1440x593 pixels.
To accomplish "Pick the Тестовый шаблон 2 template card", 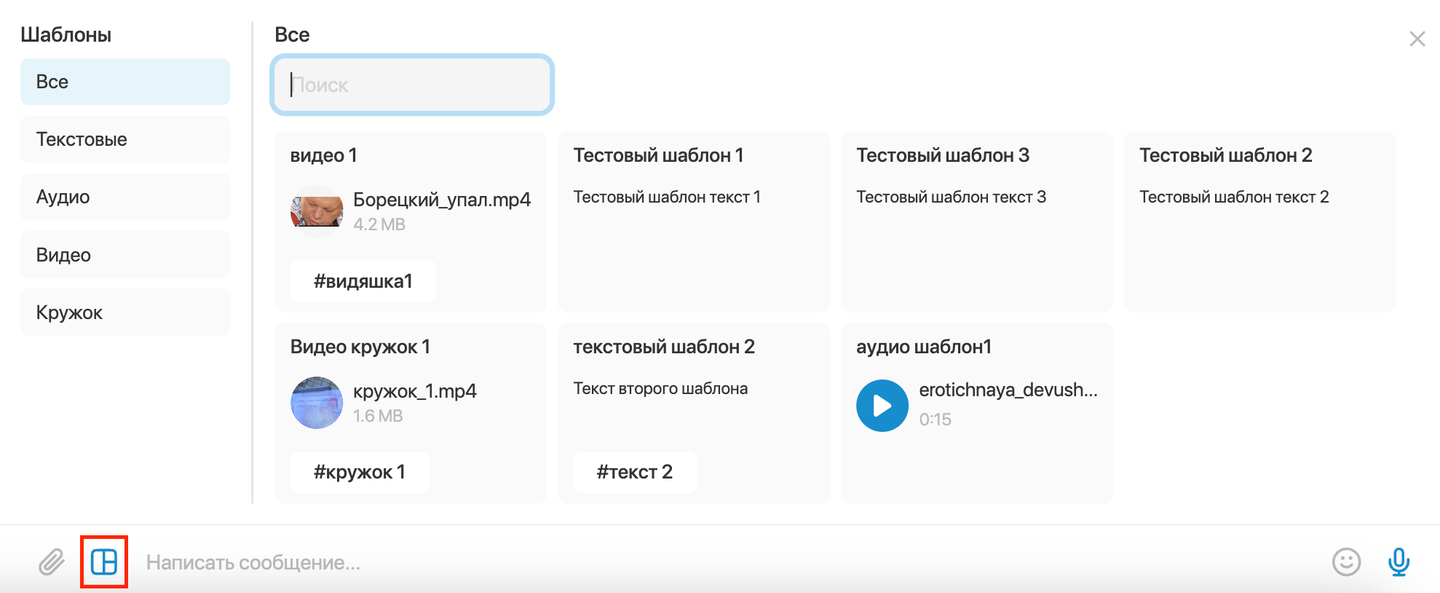I will pyautogui.click(x=1259, y=221).
